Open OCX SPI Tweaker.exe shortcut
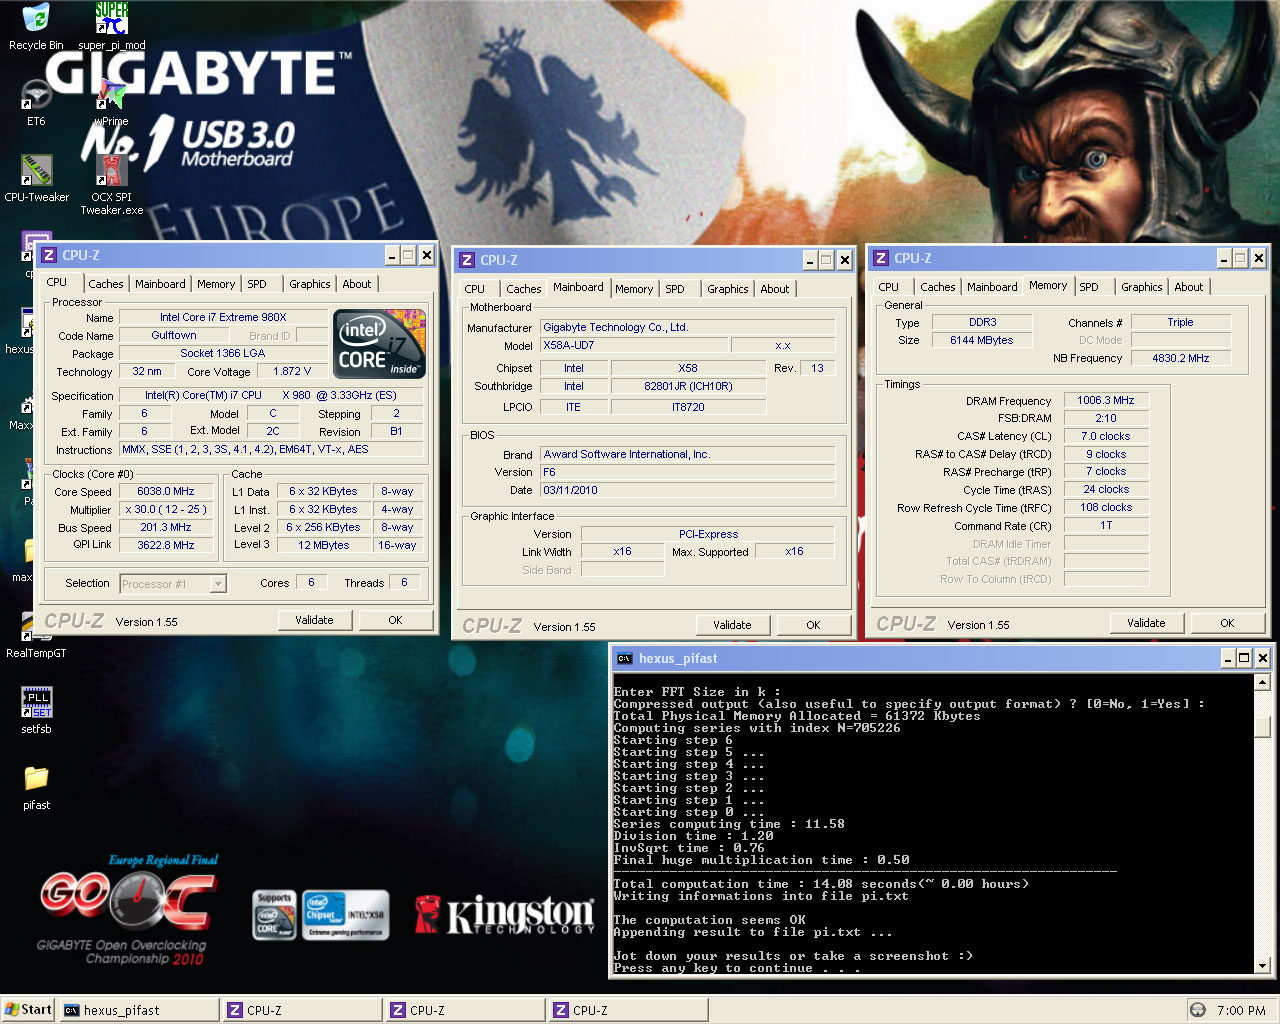 click(x=111, y=172)
